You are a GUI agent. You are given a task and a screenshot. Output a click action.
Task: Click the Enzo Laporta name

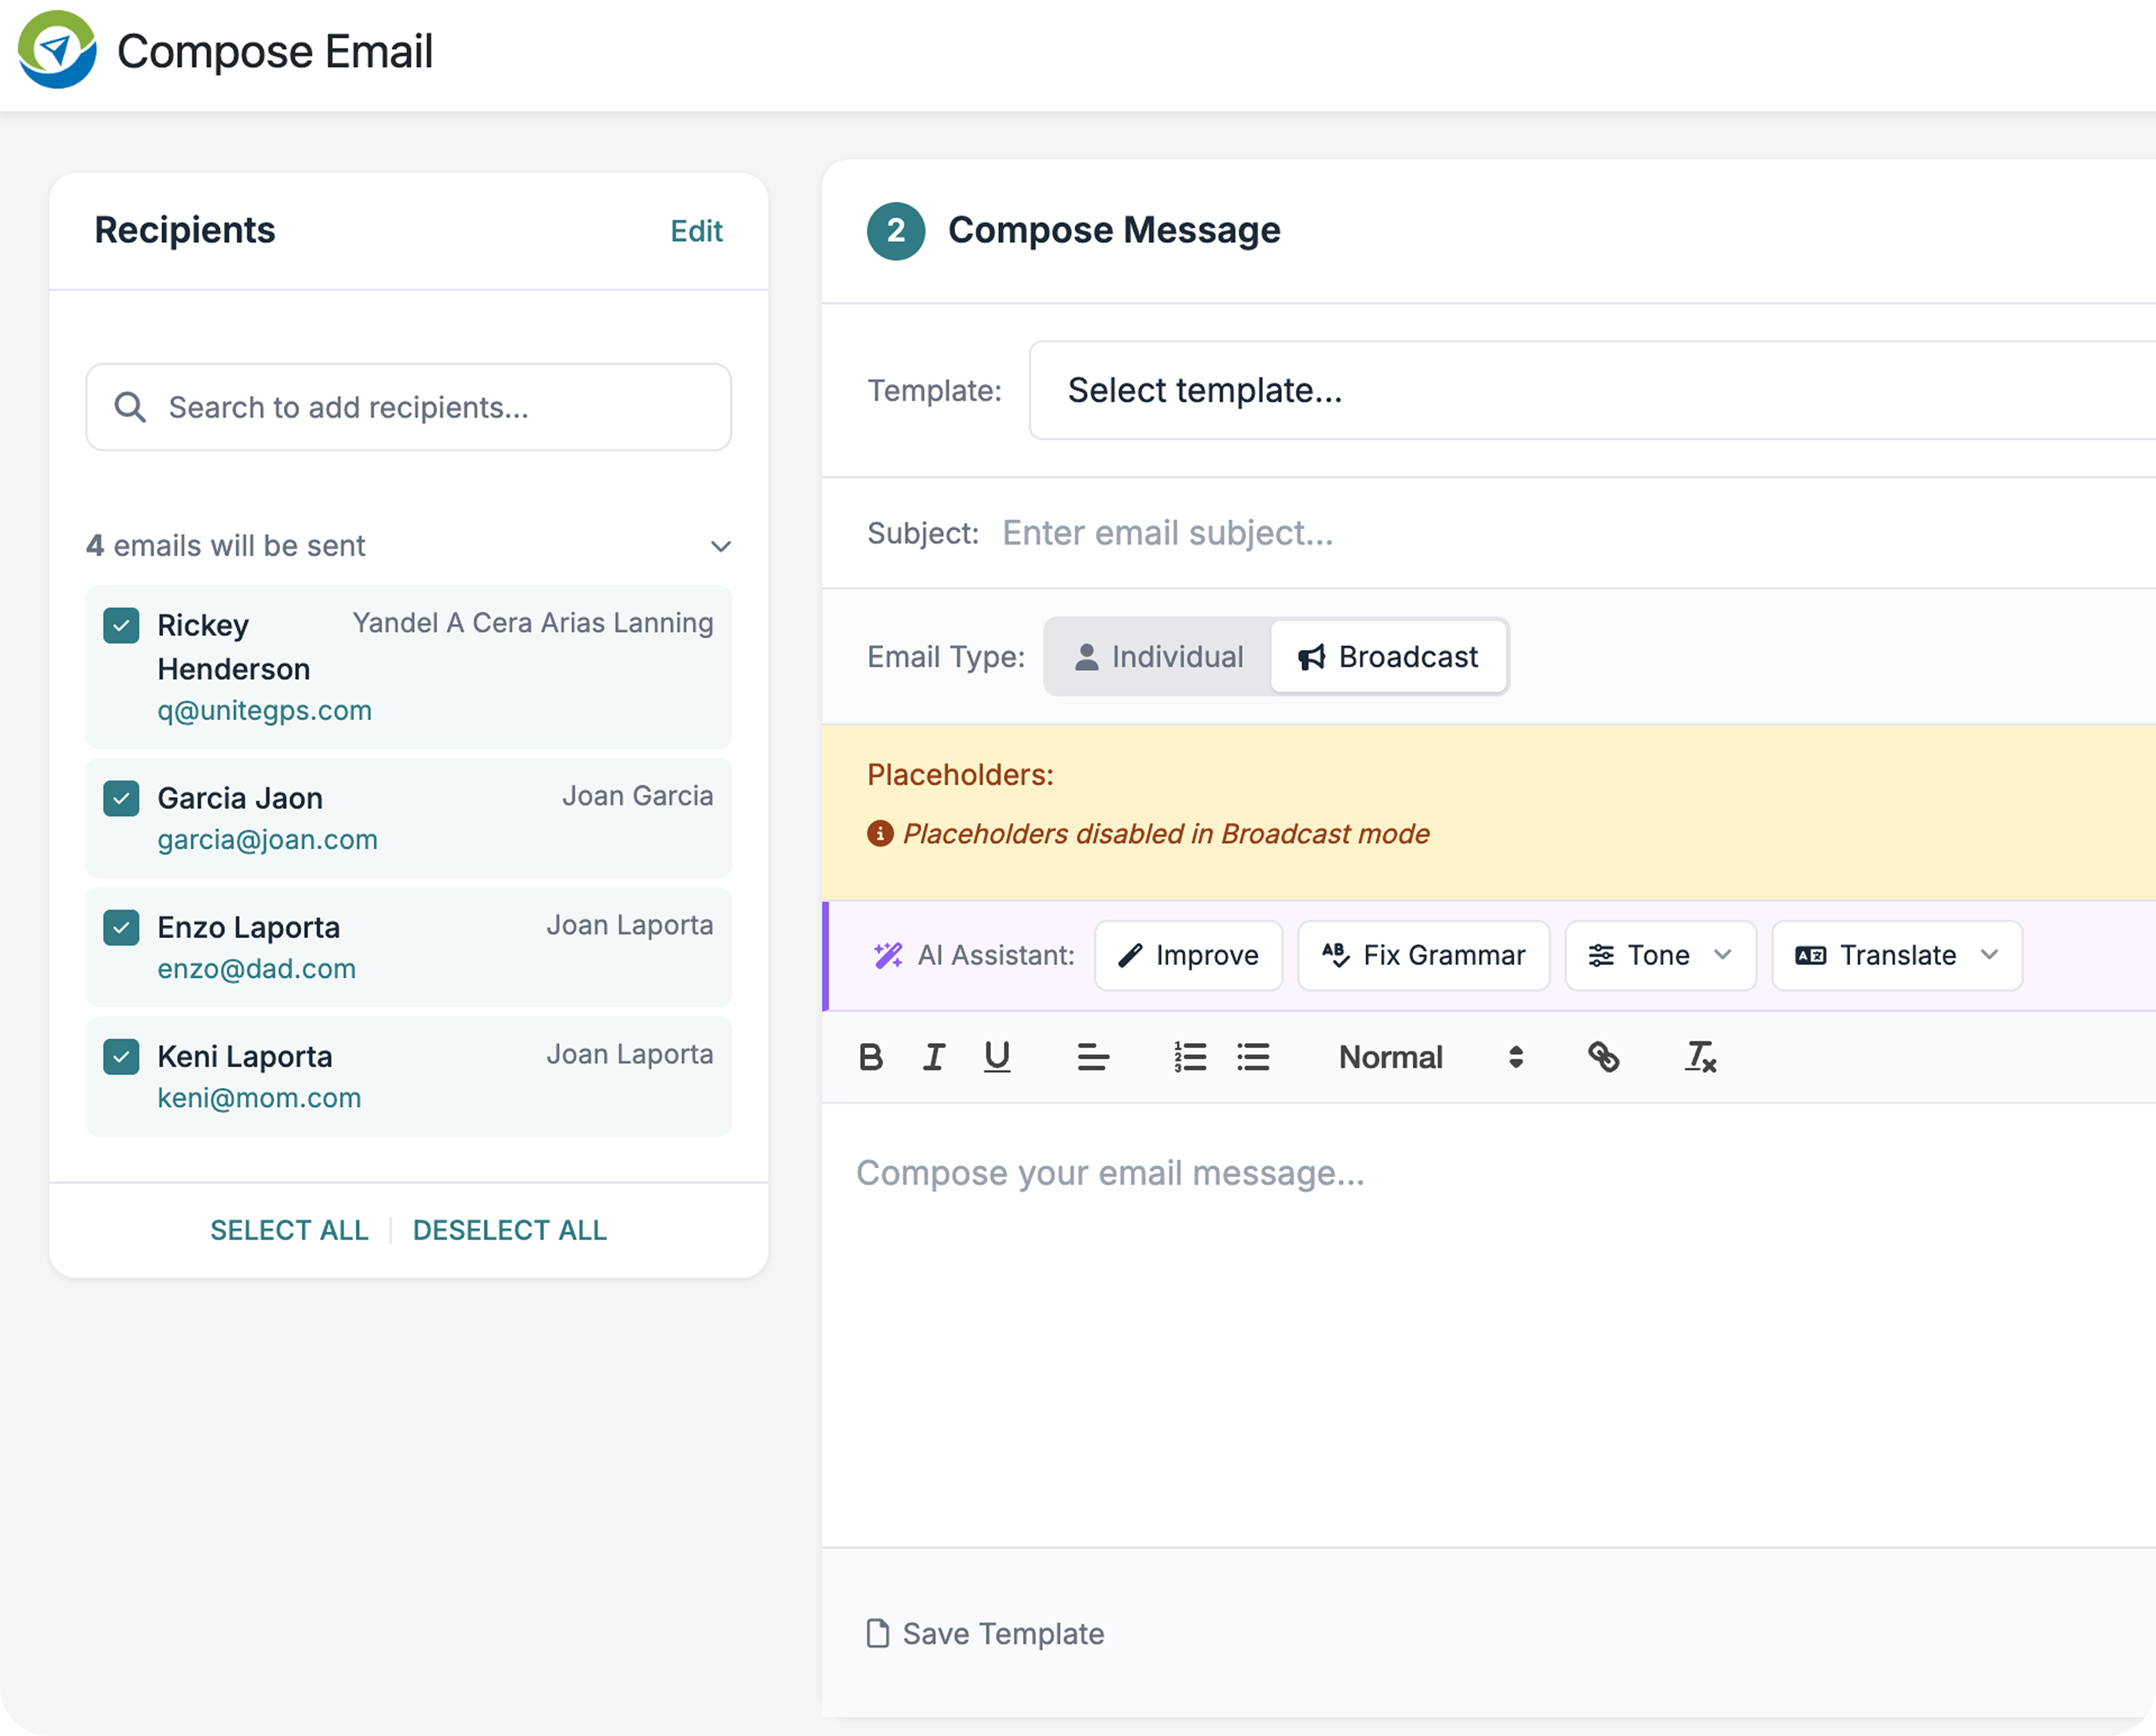(248, 927)
